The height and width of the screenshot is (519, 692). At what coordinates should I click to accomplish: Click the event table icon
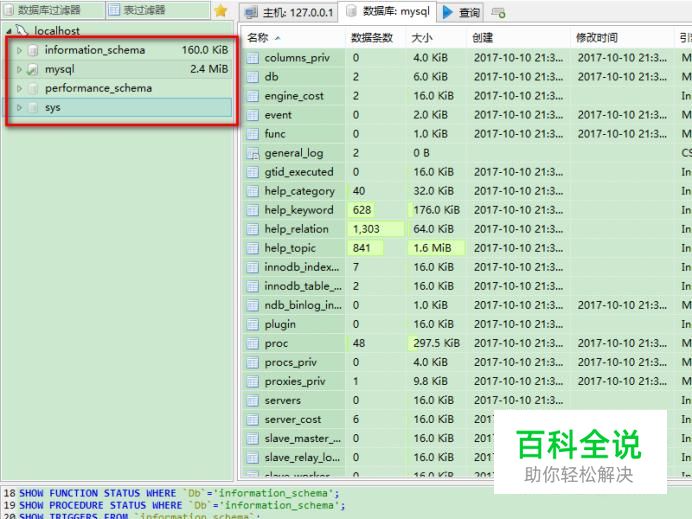click(x=253, y=115)
